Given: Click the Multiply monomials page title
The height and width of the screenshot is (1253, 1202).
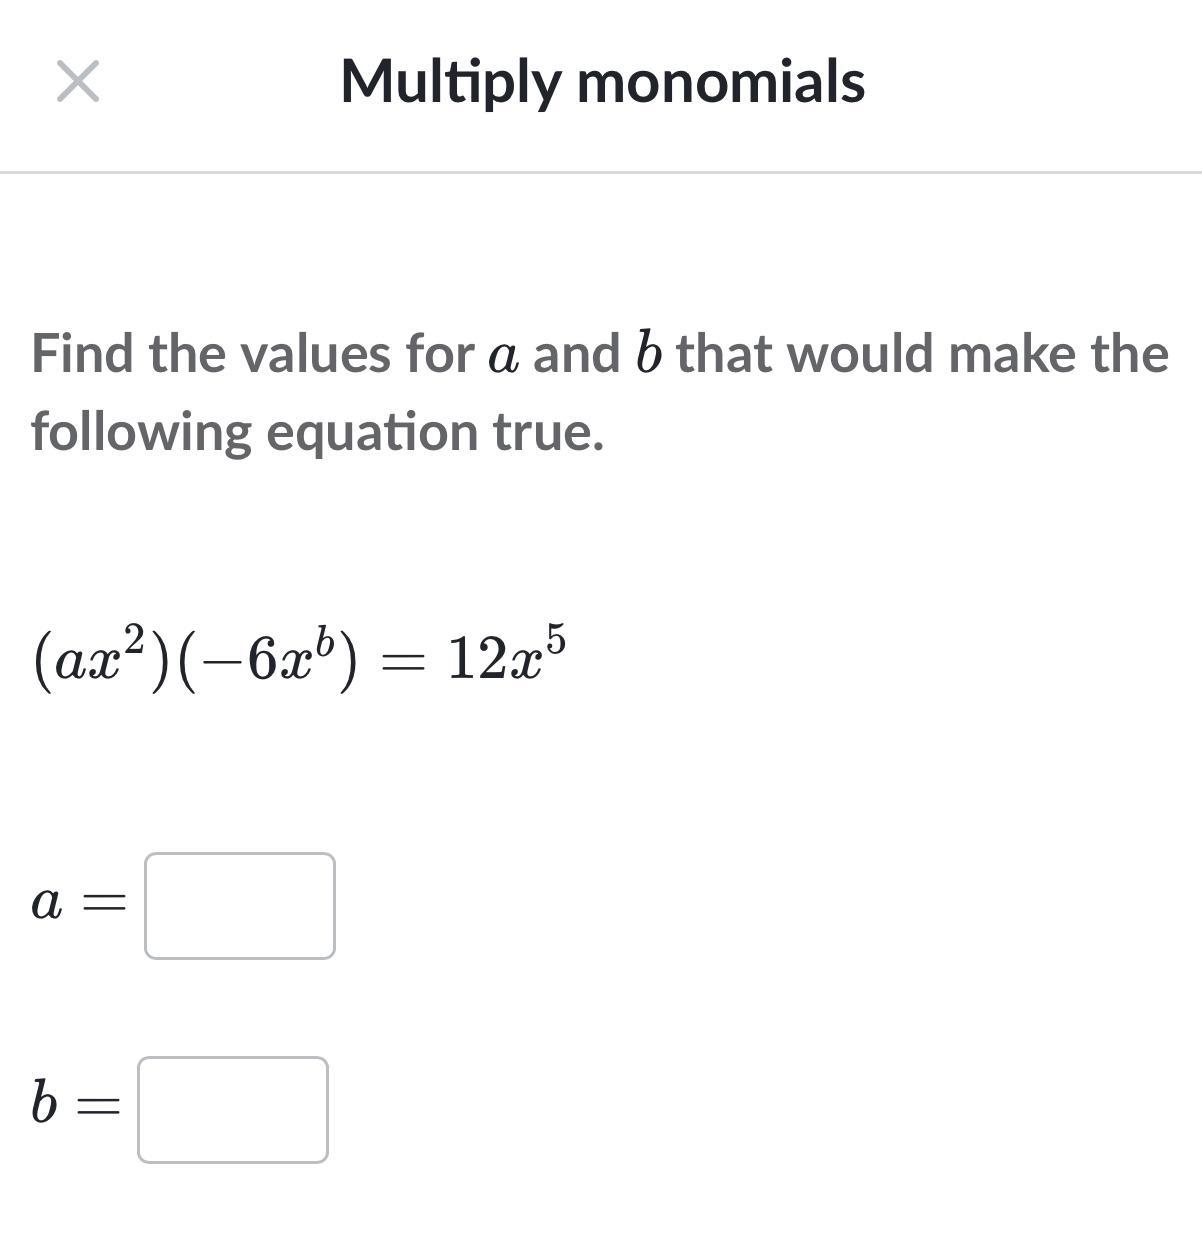Looking at the screenshot, I should 602,81.
